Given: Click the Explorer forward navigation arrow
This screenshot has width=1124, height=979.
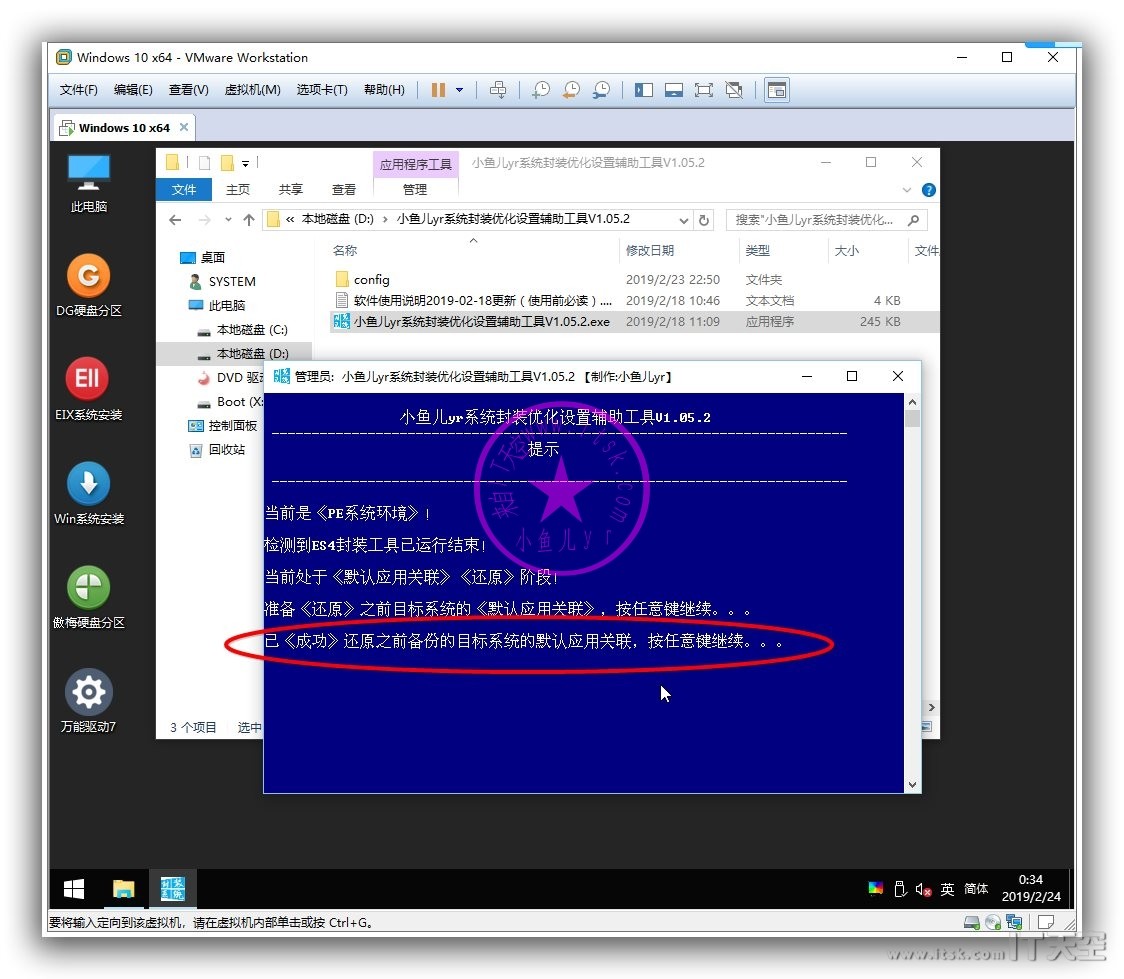Looking at the screenshot, I should [x=205, y=220].
